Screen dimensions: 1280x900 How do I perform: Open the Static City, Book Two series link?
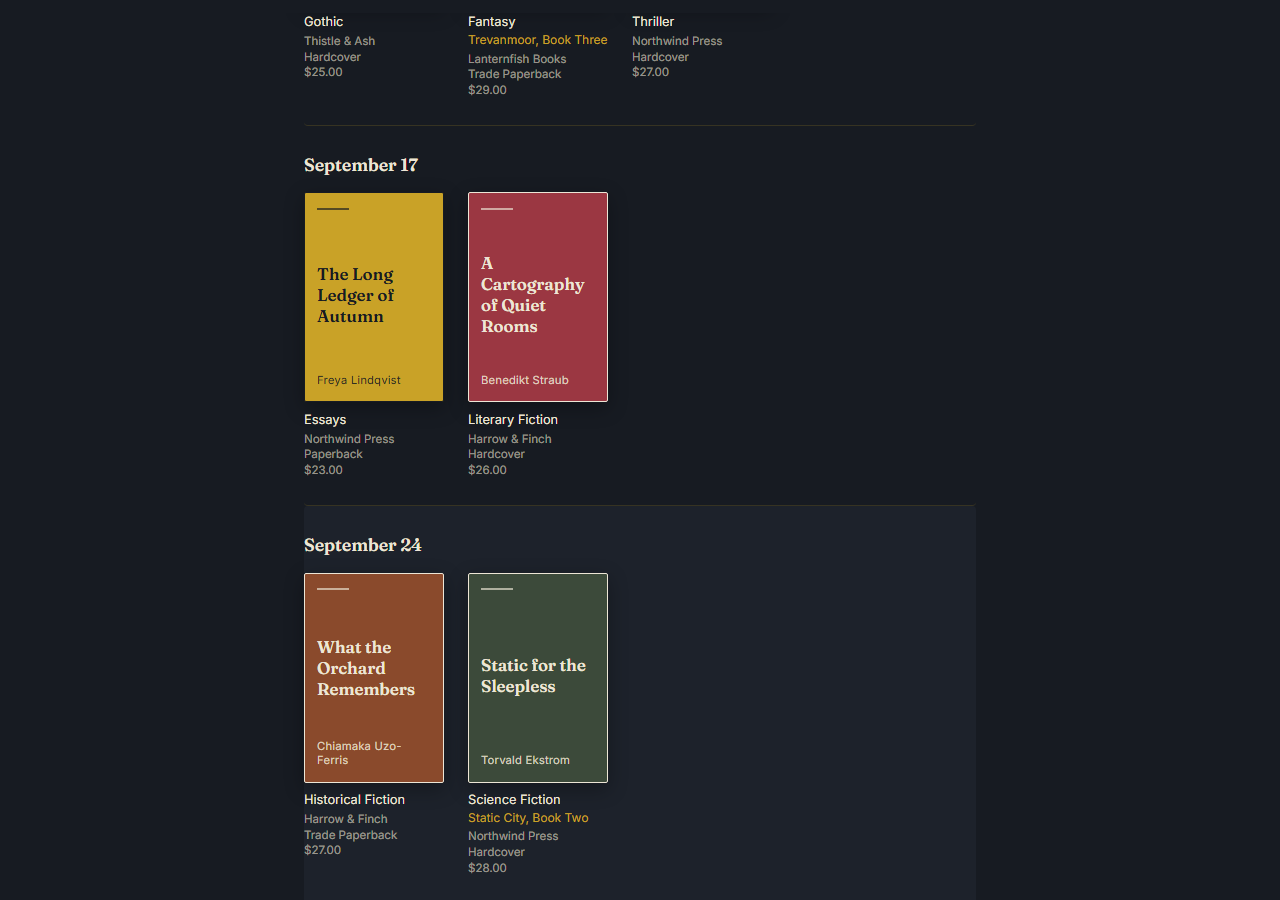(528, 818)
